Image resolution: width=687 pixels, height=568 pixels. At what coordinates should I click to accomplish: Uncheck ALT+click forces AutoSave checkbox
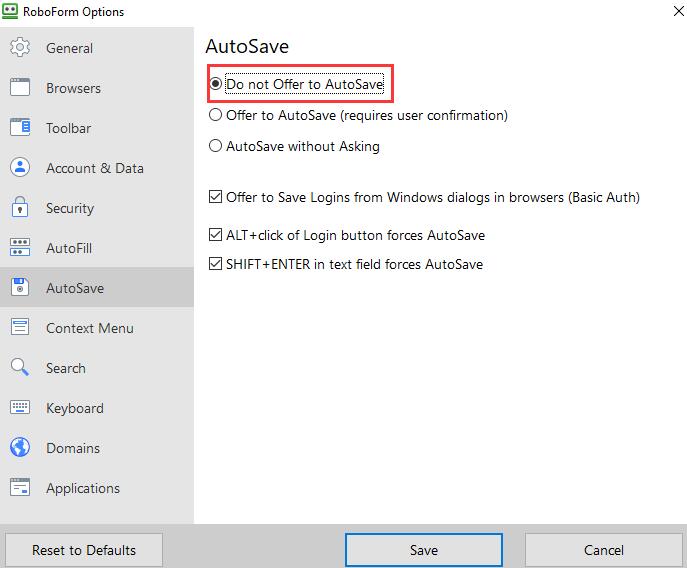(216, 235)
